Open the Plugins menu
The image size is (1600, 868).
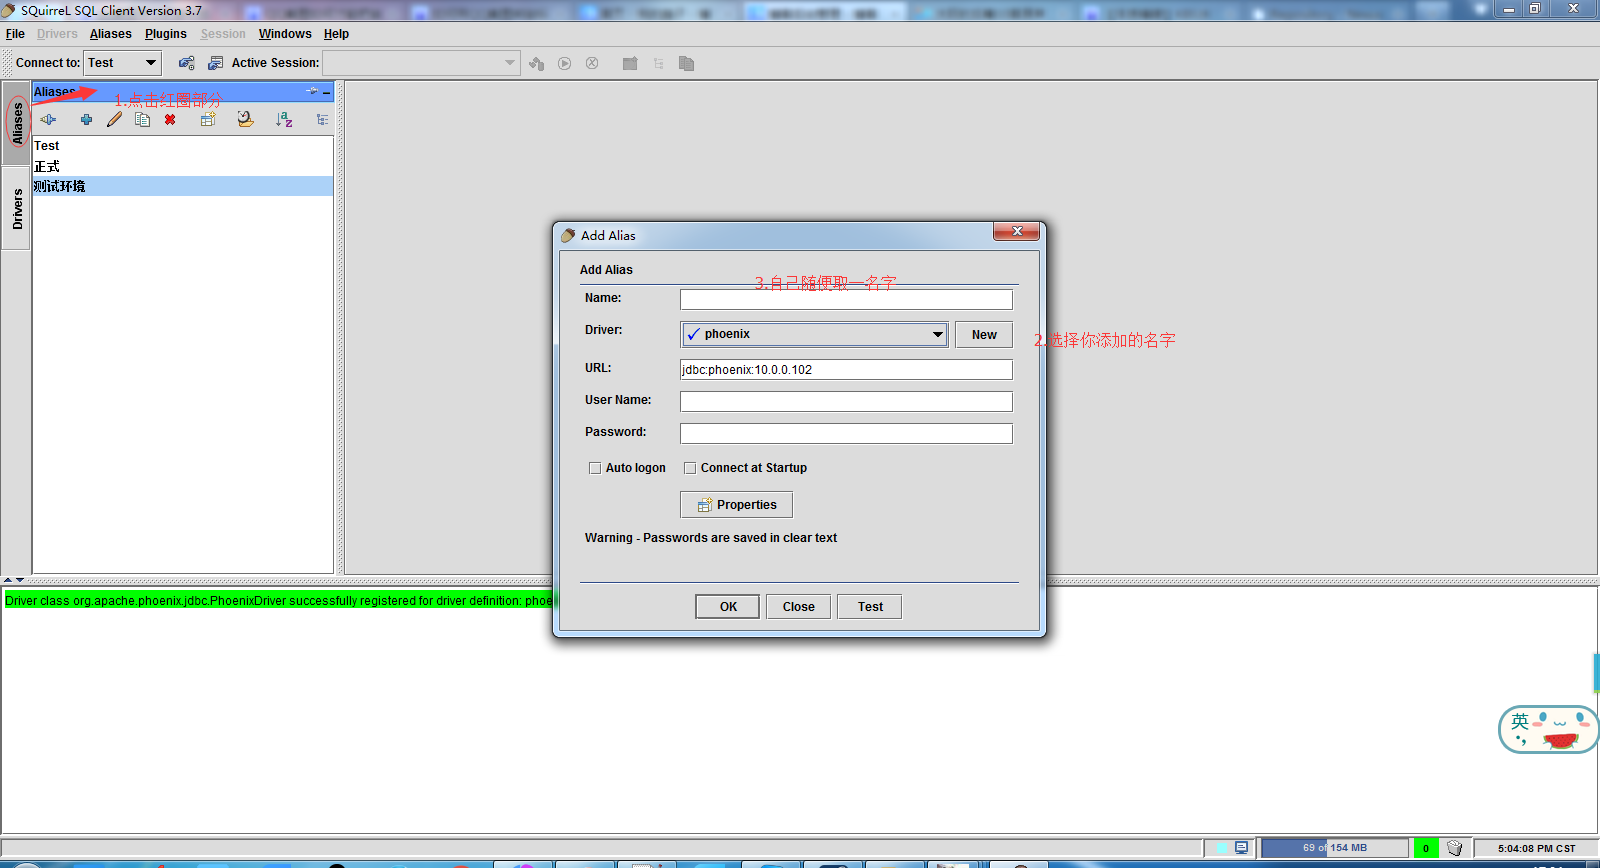[x=166, y=34]
